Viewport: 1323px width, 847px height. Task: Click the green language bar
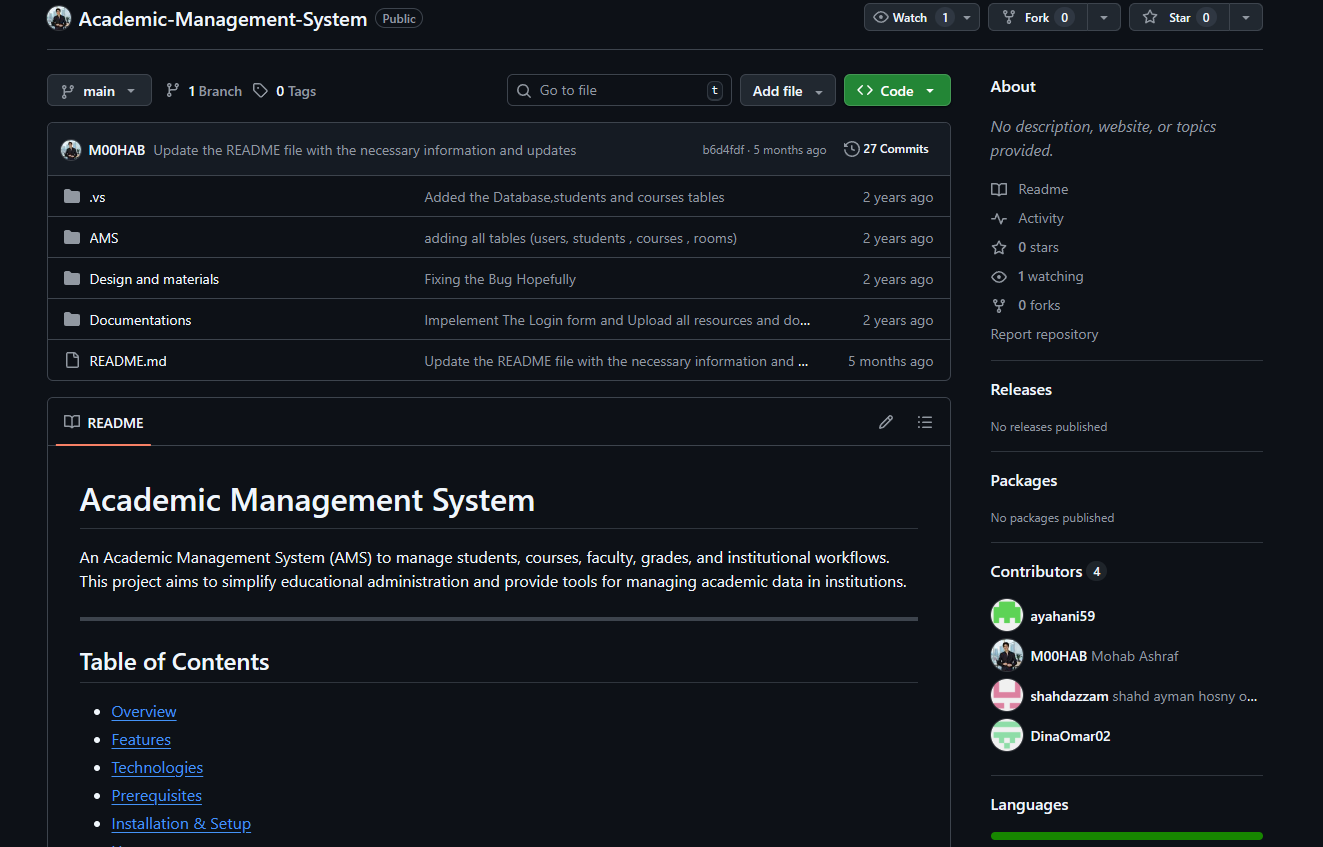tap(1126, 835)
